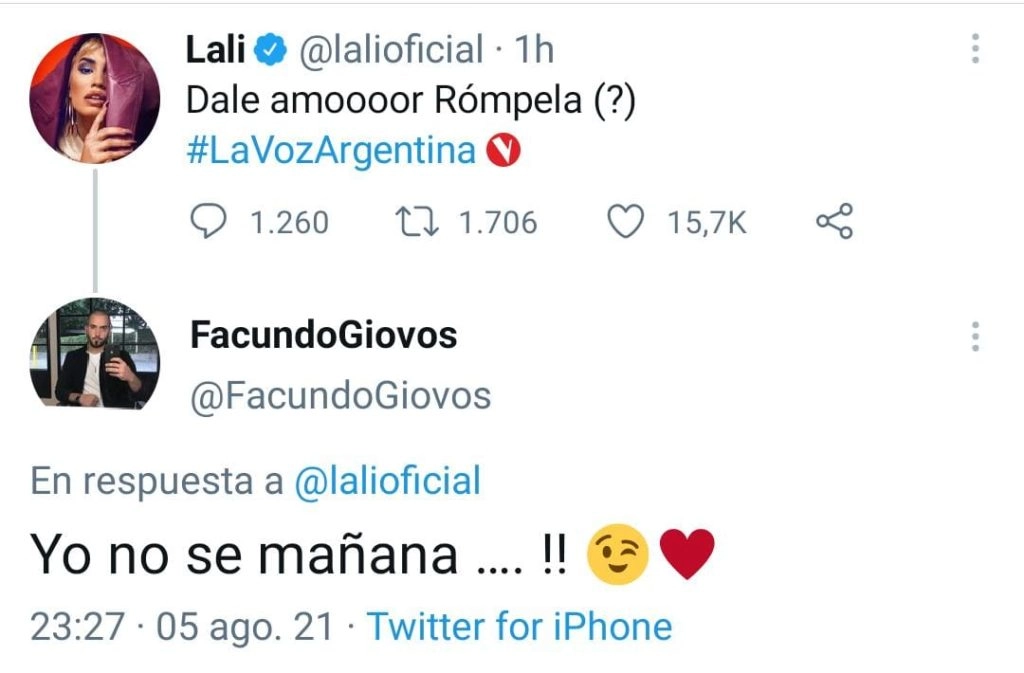Open the three-dot menu on FacundoGiovos's reply
This screenshot has height=673, width=1024.
click(x=975, y=337)
